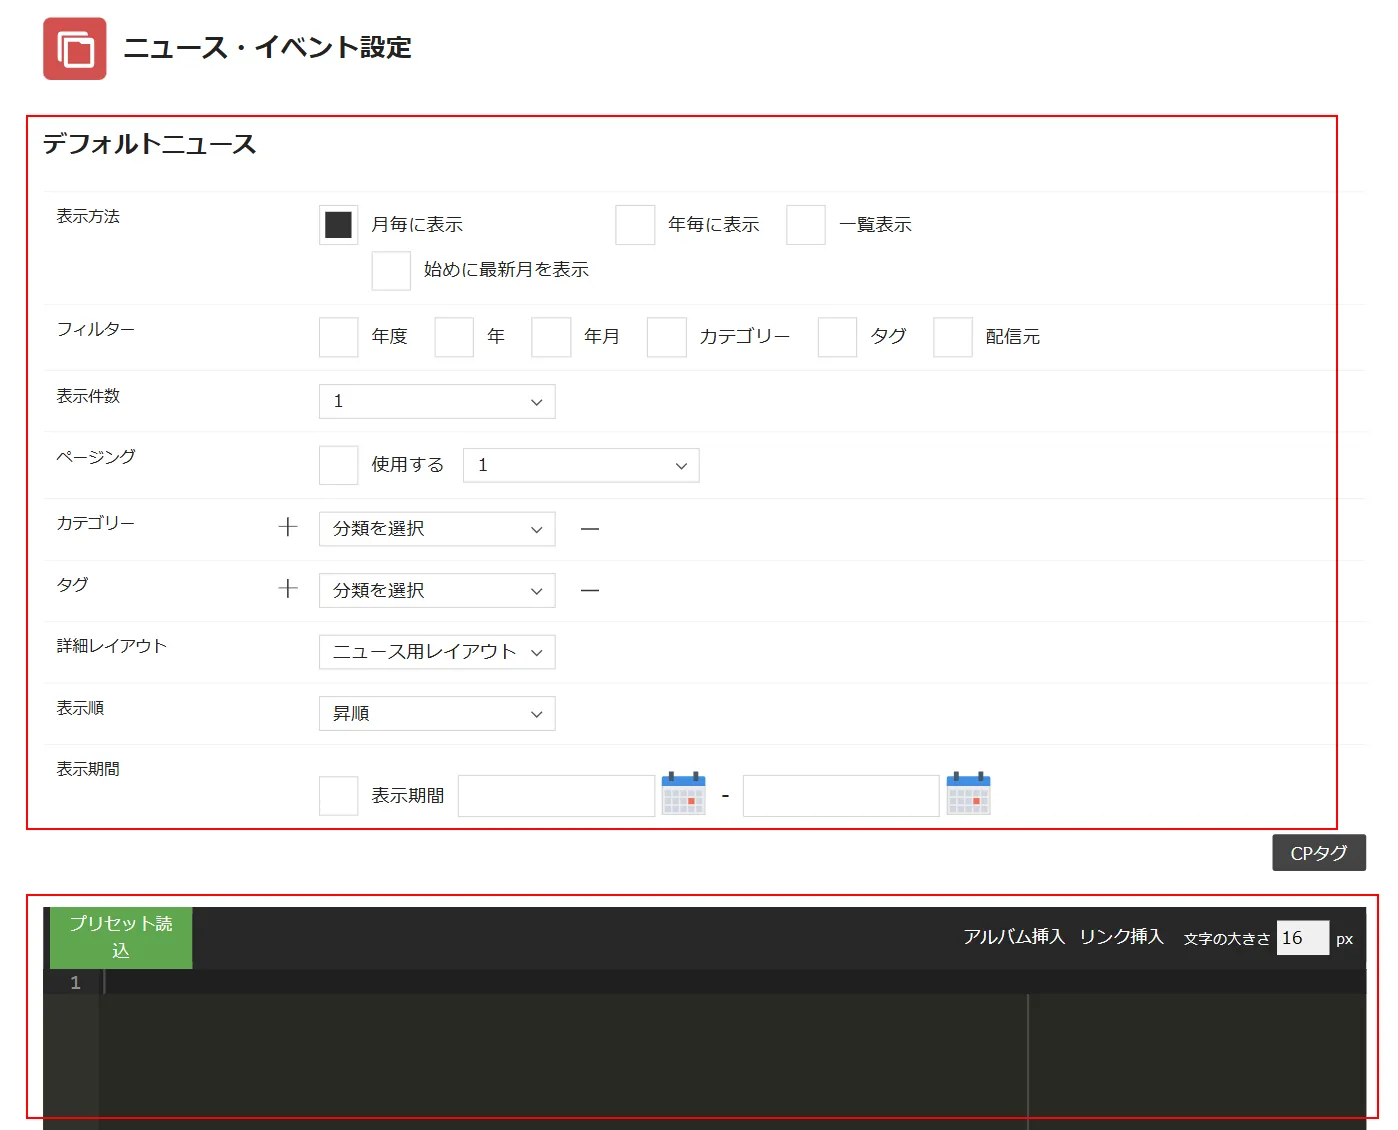Click the 表示順 label
The width and height of the screenshot is (1398, 1130).
80,708
